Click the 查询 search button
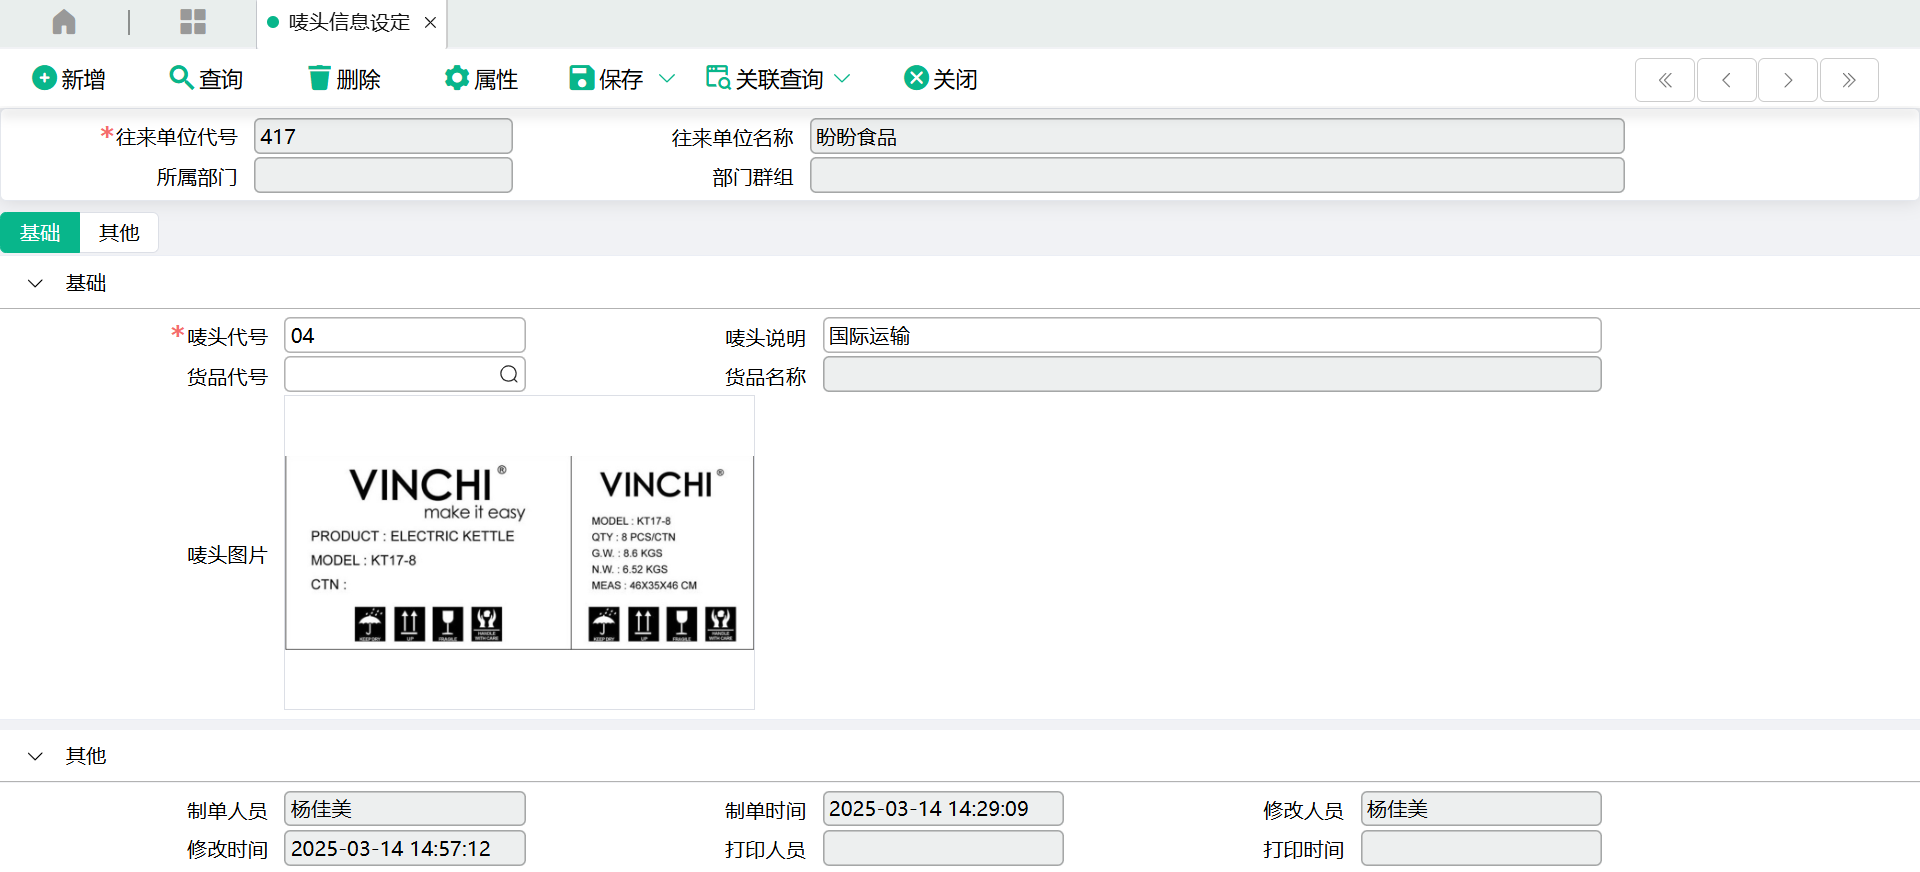The height and width of the screenshot is (872, 1920). click(206, 79)
